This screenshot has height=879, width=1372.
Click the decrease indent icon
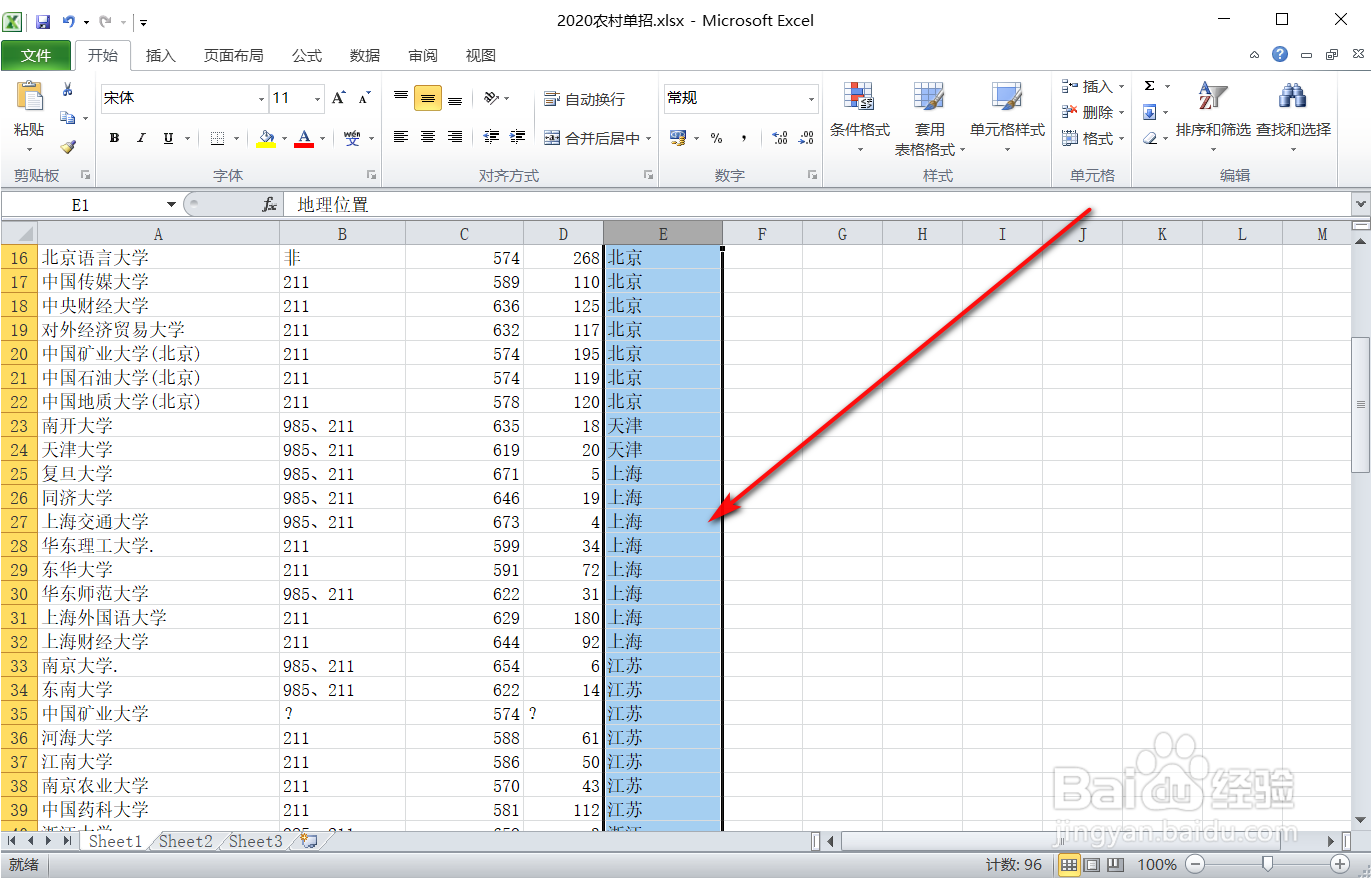tap(491, 137)
